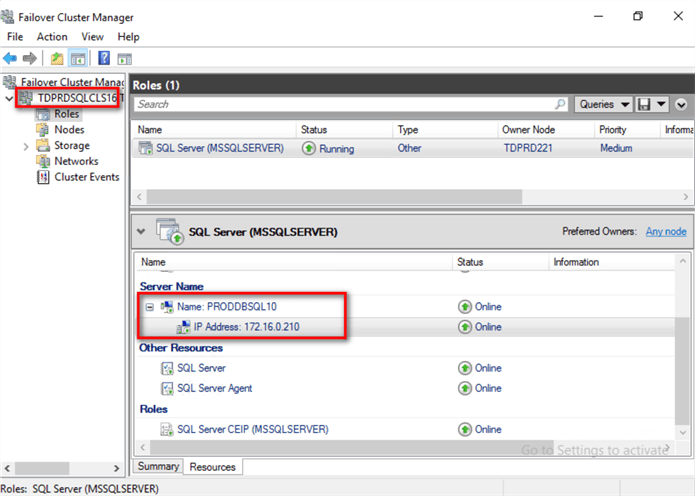Select IP Address: 172.16.0.210 resource
The height and width of the screenshot is (496, 695).
coord(247,327)
